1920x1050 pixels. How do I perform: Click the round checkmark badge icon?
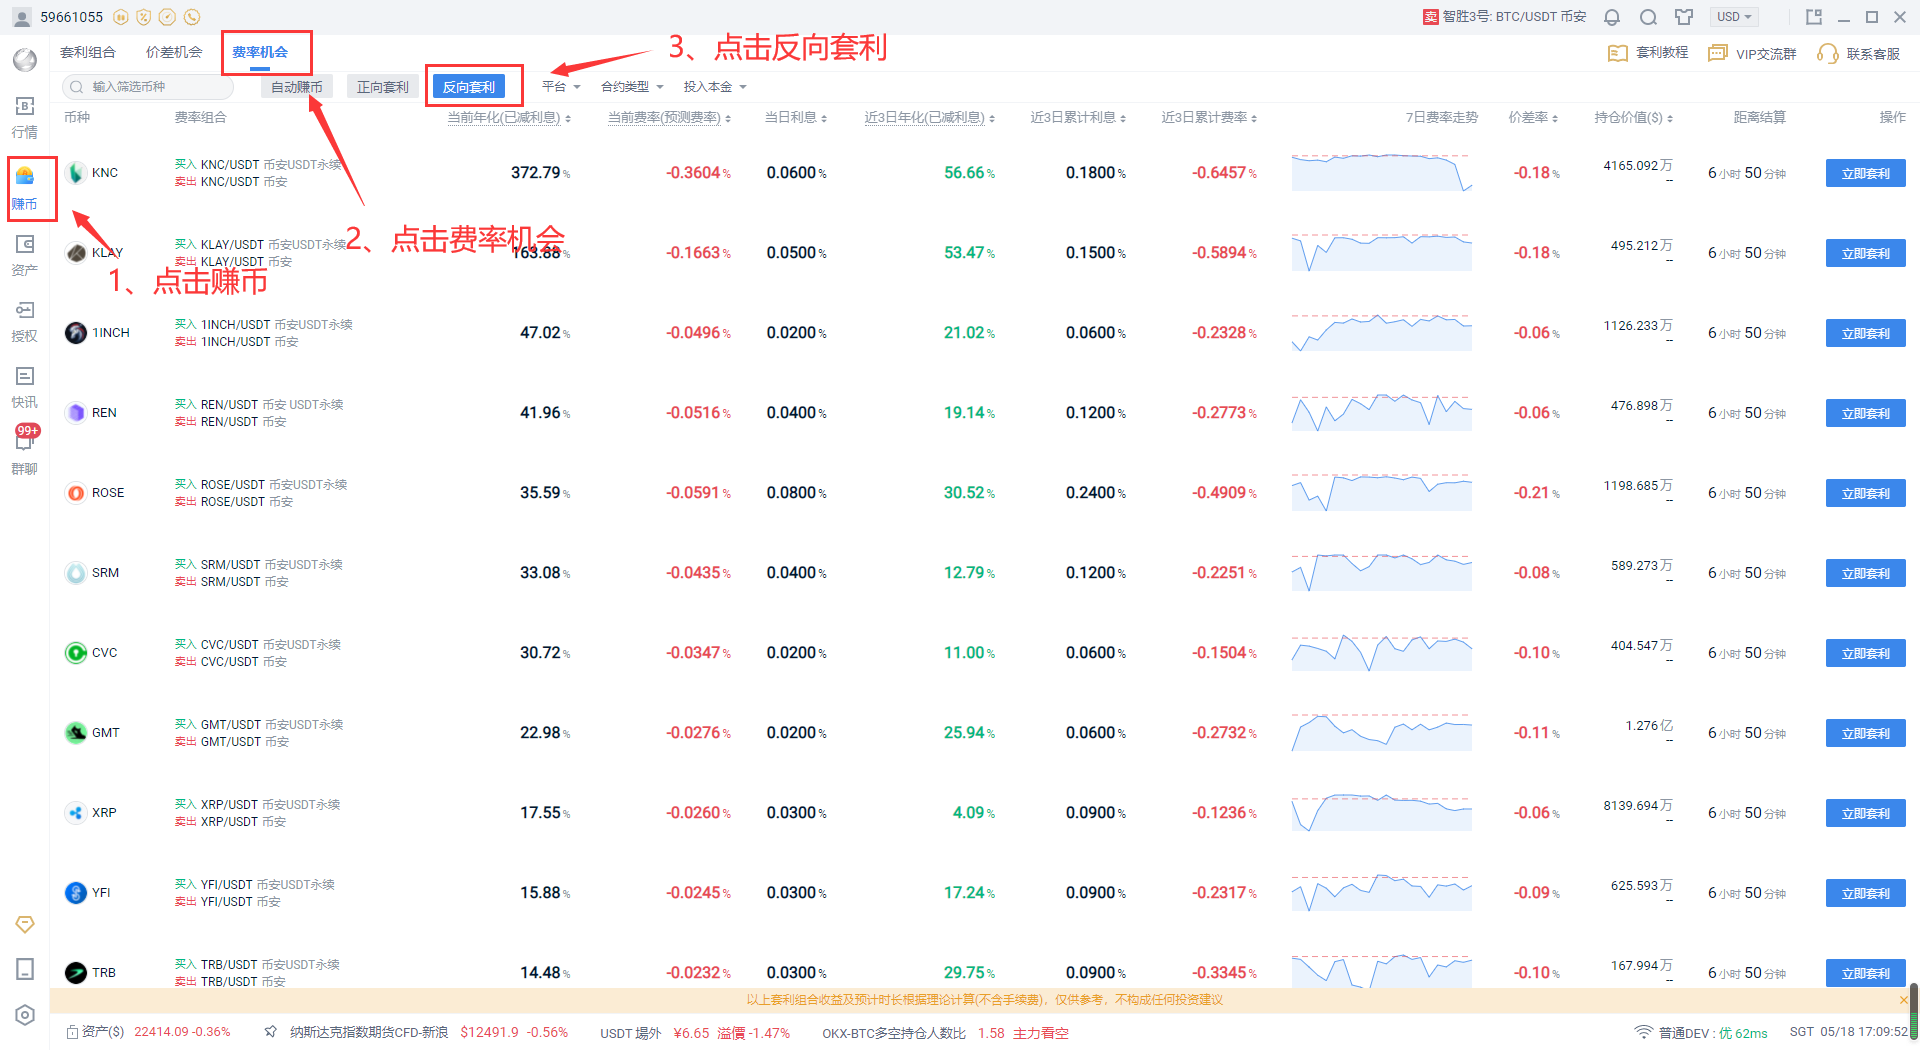tap(168, 17)
